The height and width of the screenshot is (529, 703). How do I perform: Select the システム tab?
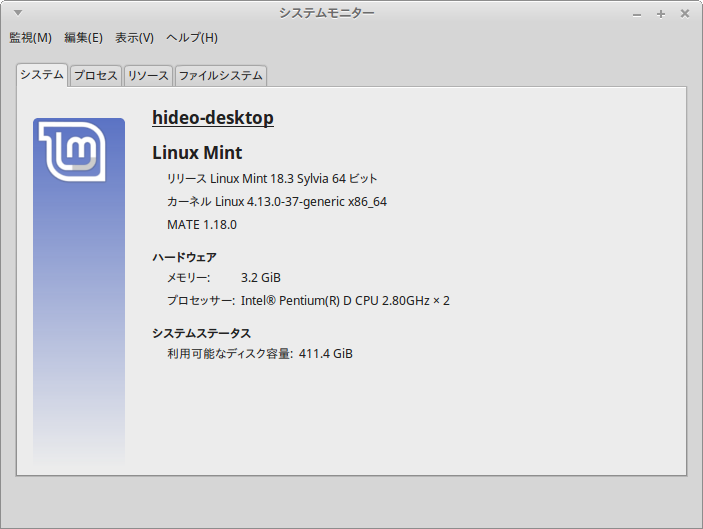[x=42, y=75]
